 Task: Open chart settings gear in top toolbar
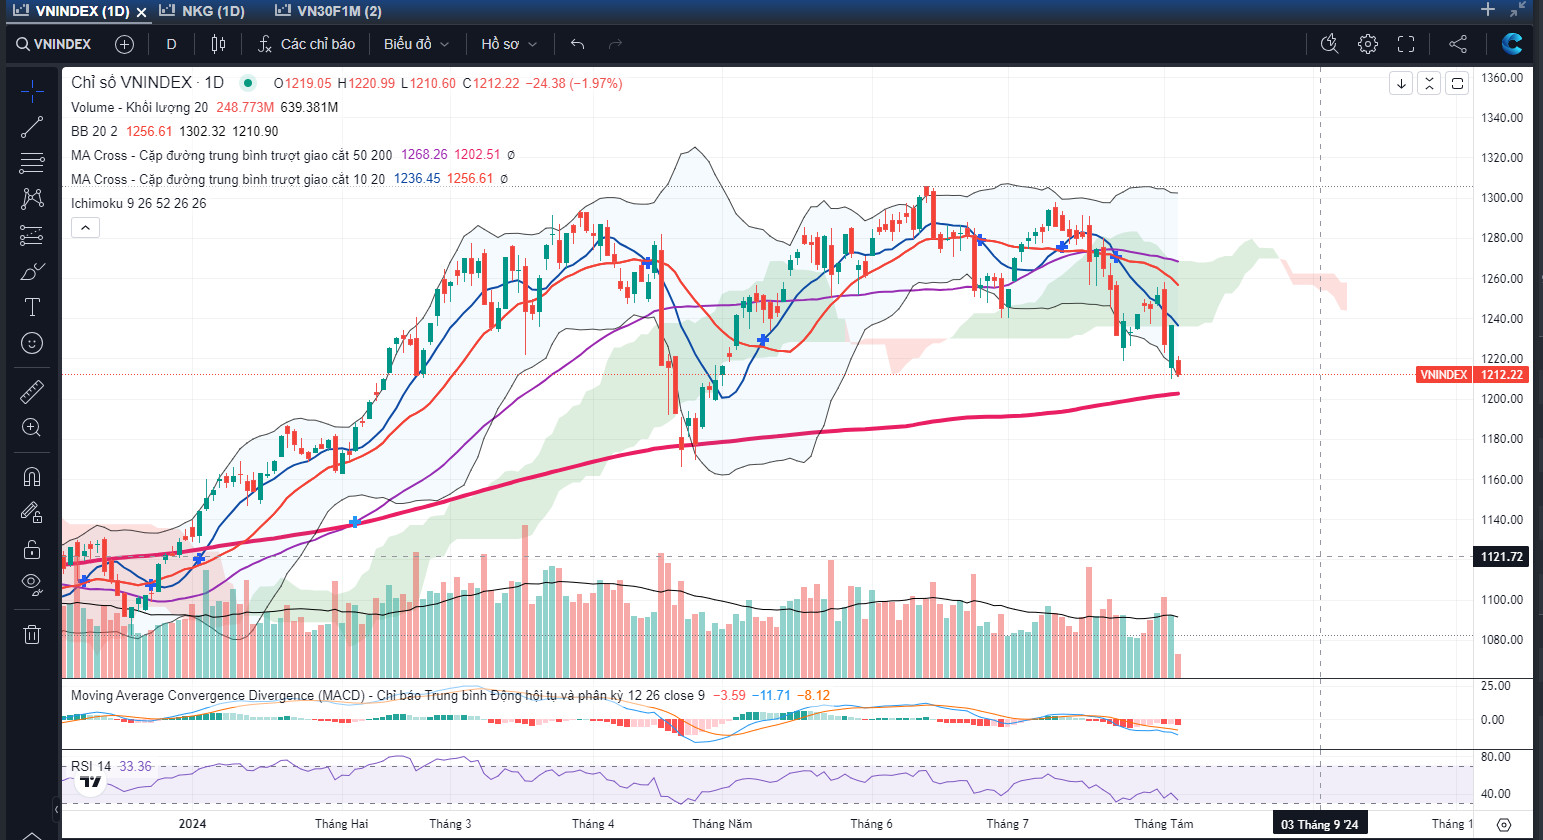pos(1368,44)
